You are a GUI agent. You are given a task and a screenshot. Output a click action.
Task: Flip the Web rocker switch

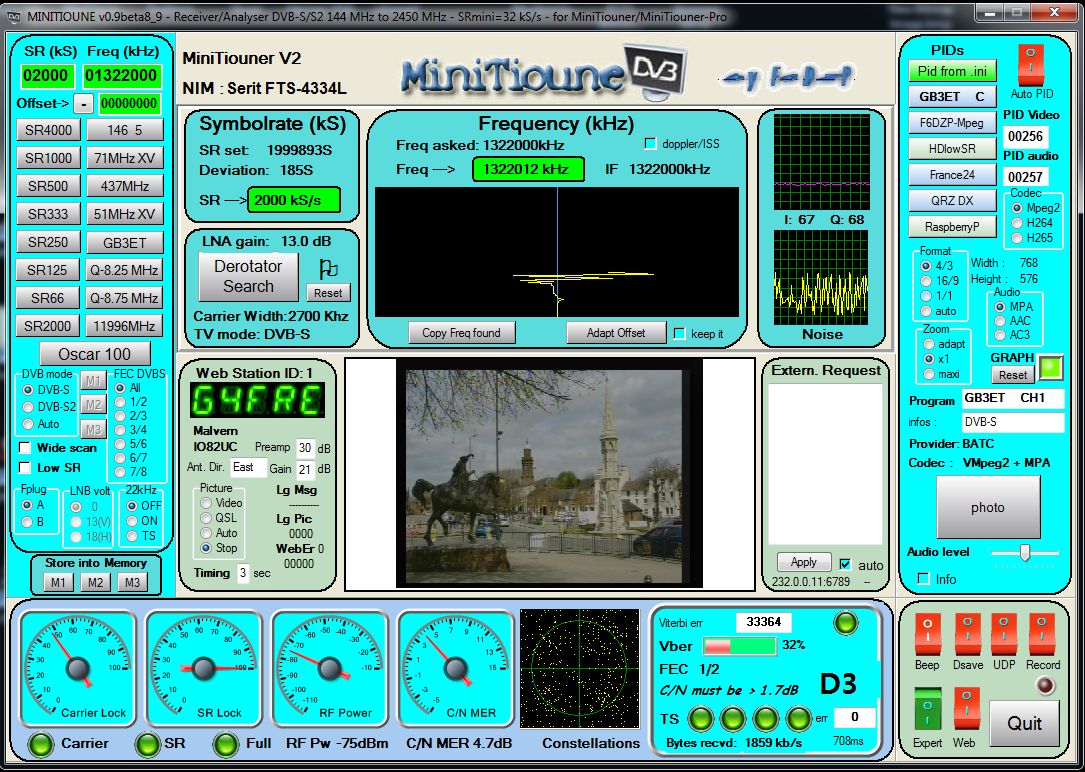(966, 708)
